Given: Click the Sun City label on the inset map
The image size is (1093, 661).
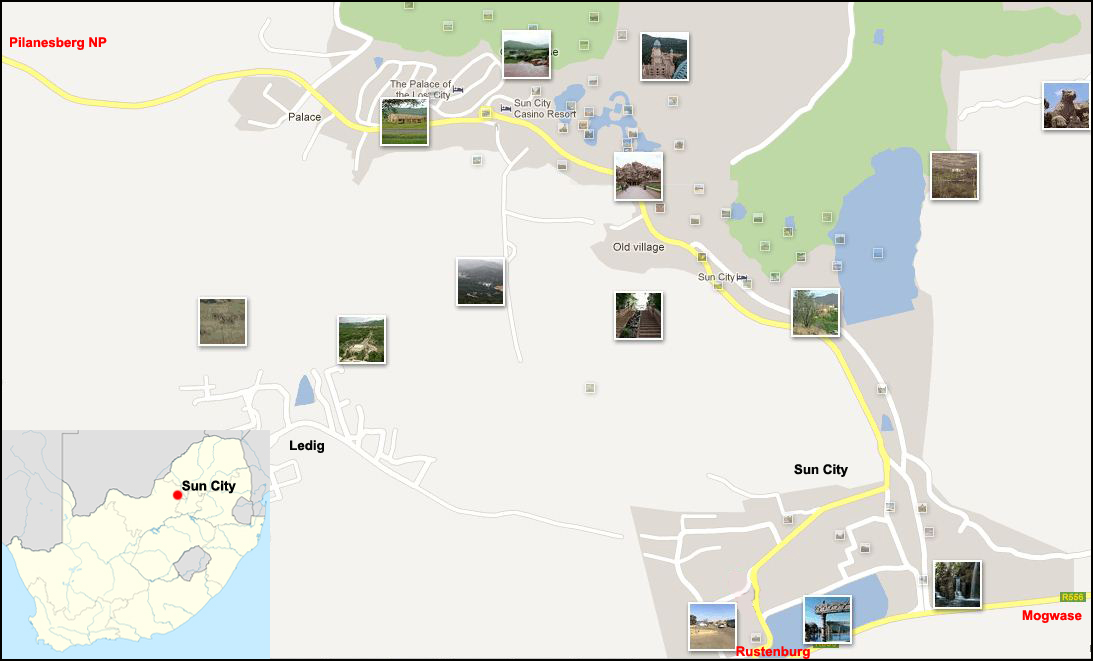Looking at the screenshot, I should click(x=208, y=486).
